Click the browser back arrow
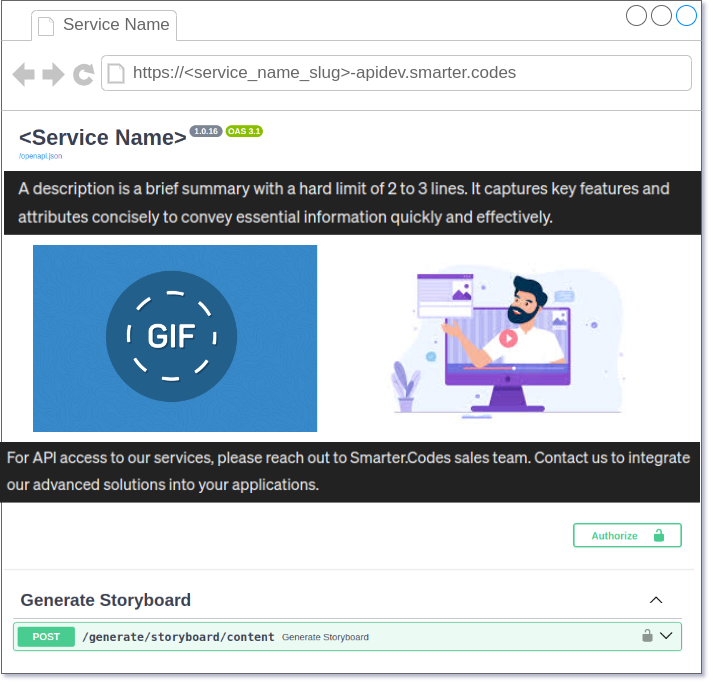Viewport: 713px width, 686px height. point(24,74)
